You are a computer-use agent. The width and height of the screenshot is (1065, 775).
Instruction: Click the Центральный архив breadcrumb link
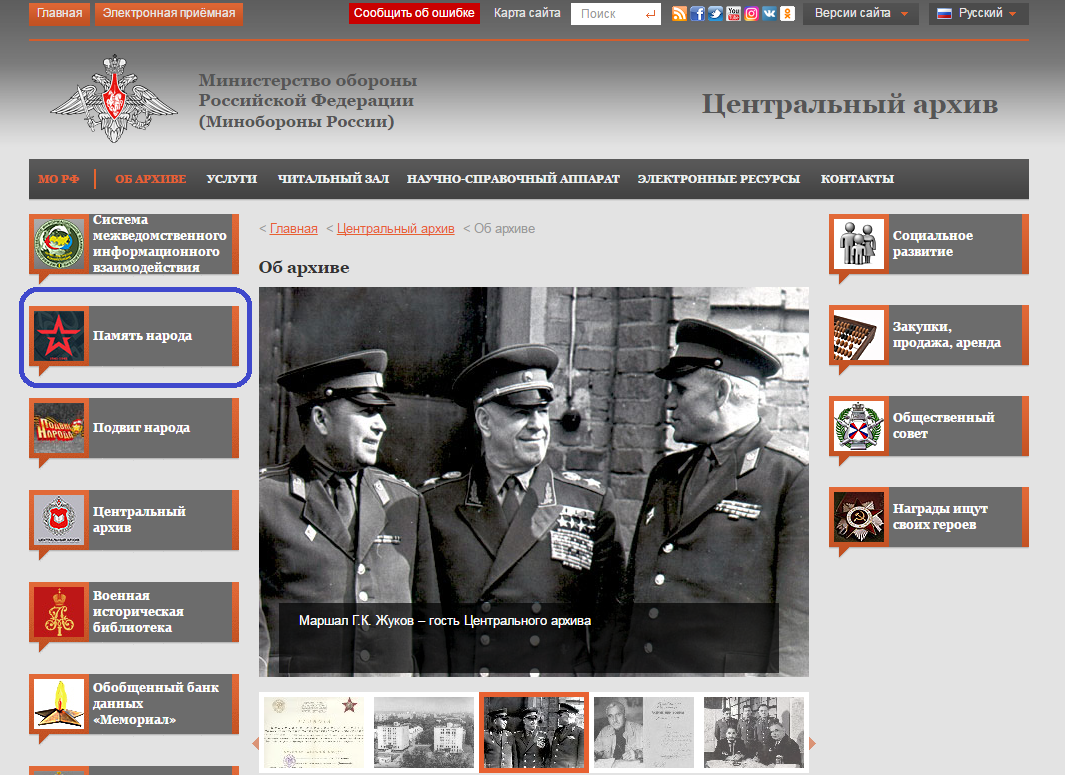coord(395,229)
